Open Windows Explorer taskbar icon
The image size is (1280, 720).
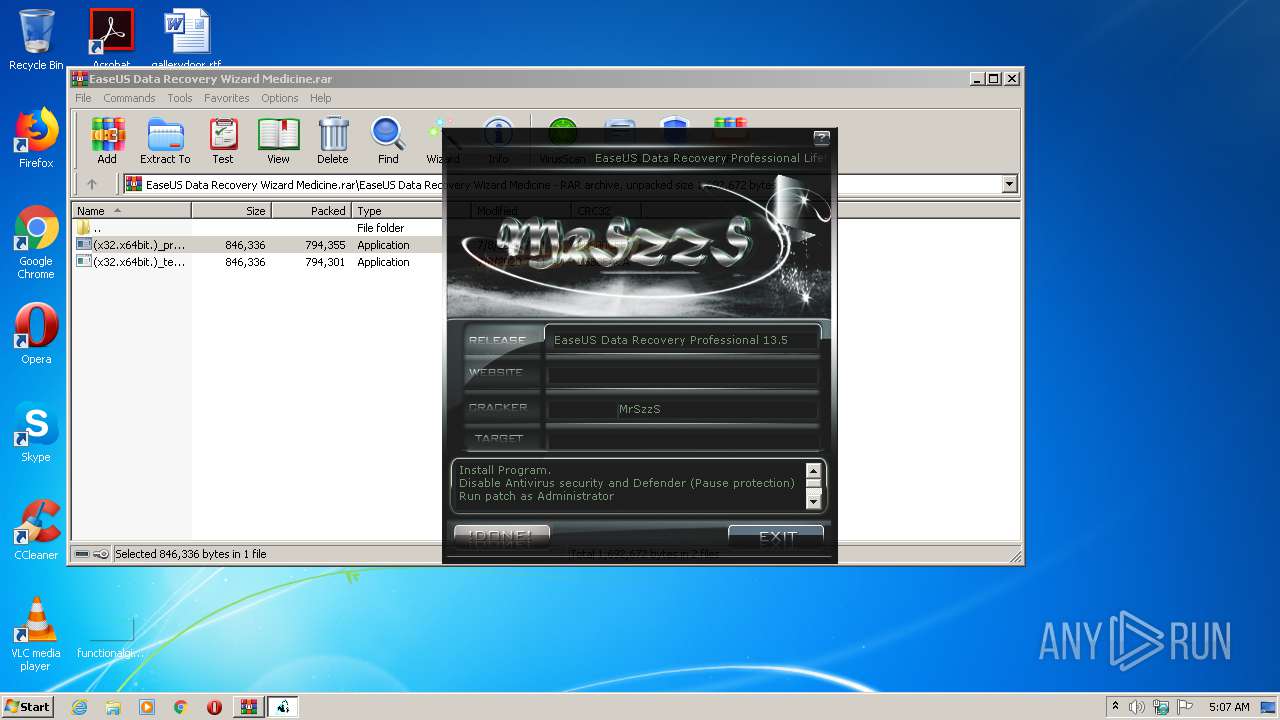pos(113,707)
